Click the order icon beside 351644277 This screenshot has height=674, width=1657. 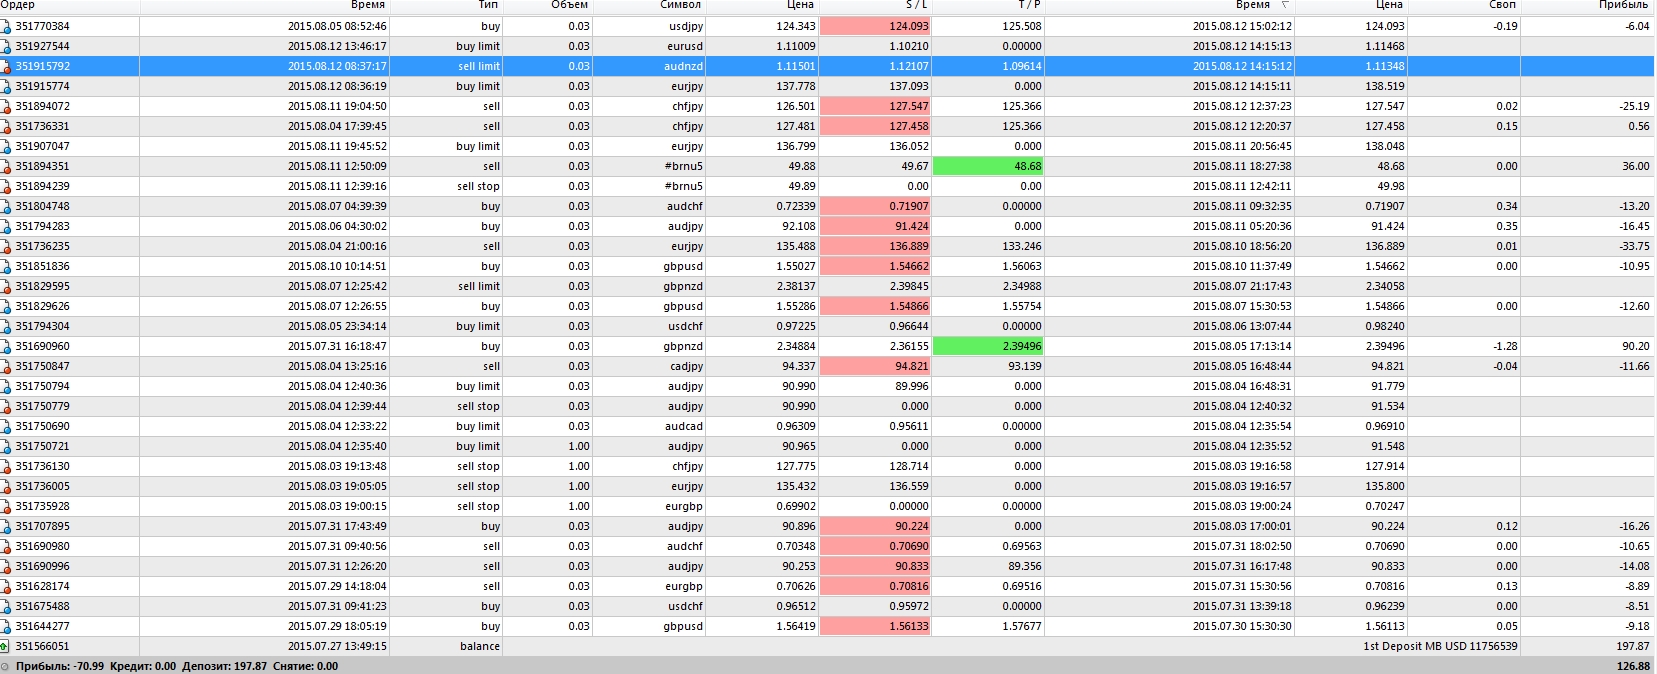[x=6, y=626]
